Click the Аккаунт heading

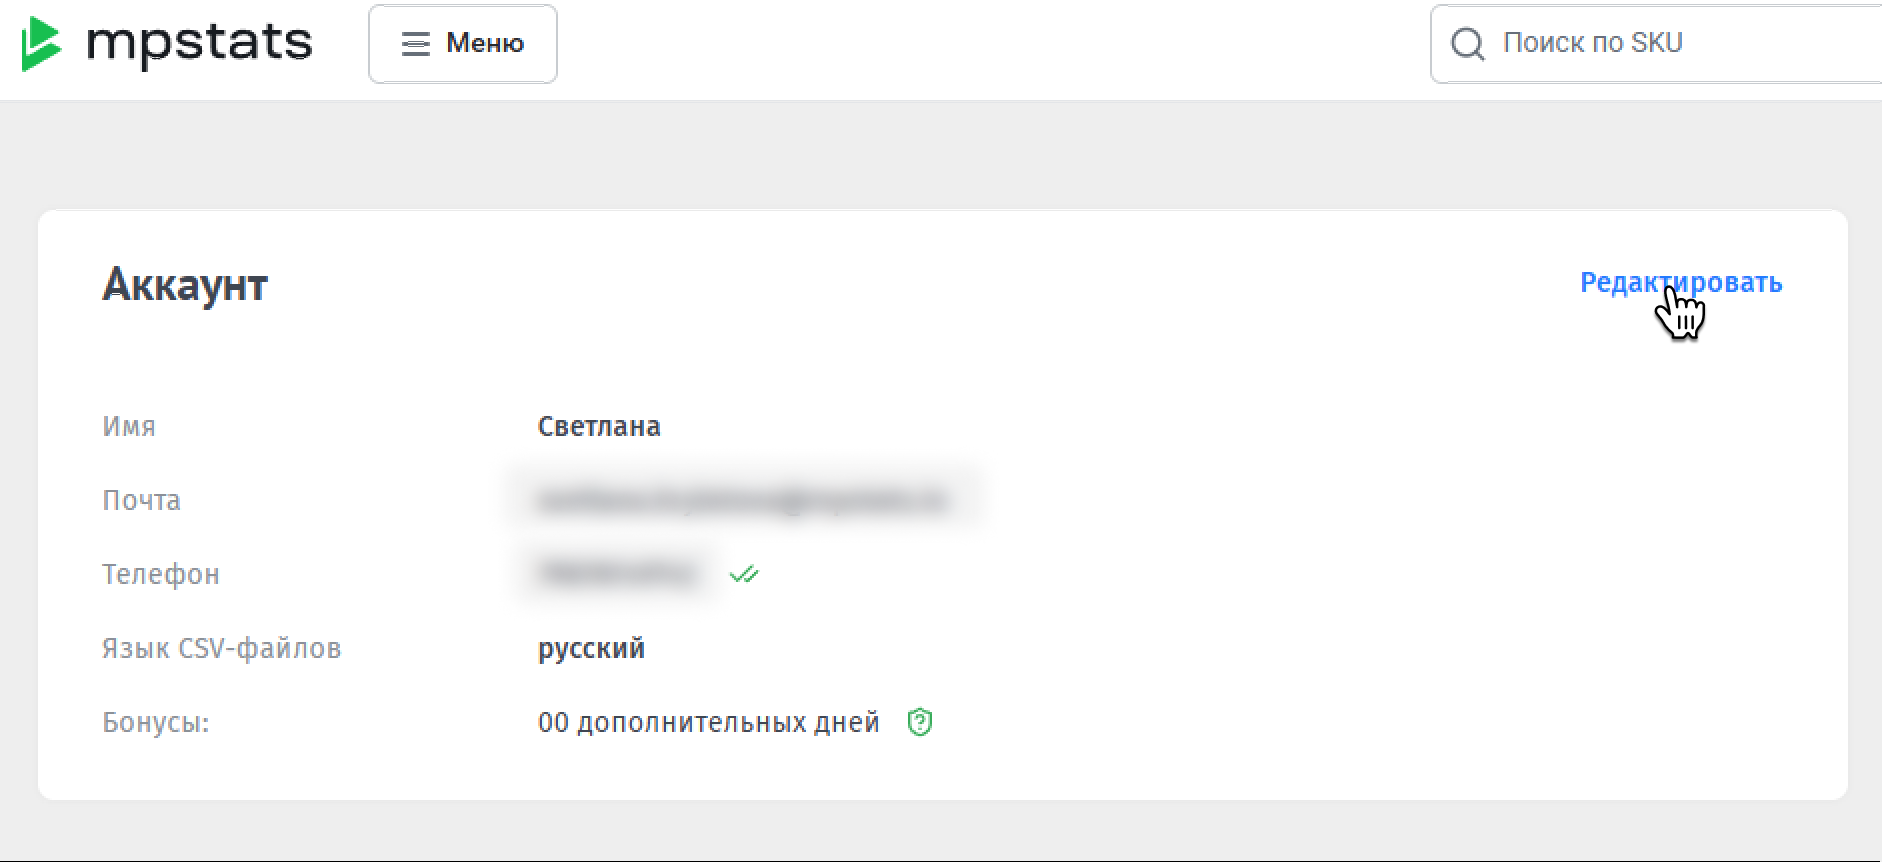click(x=185, y=285)
